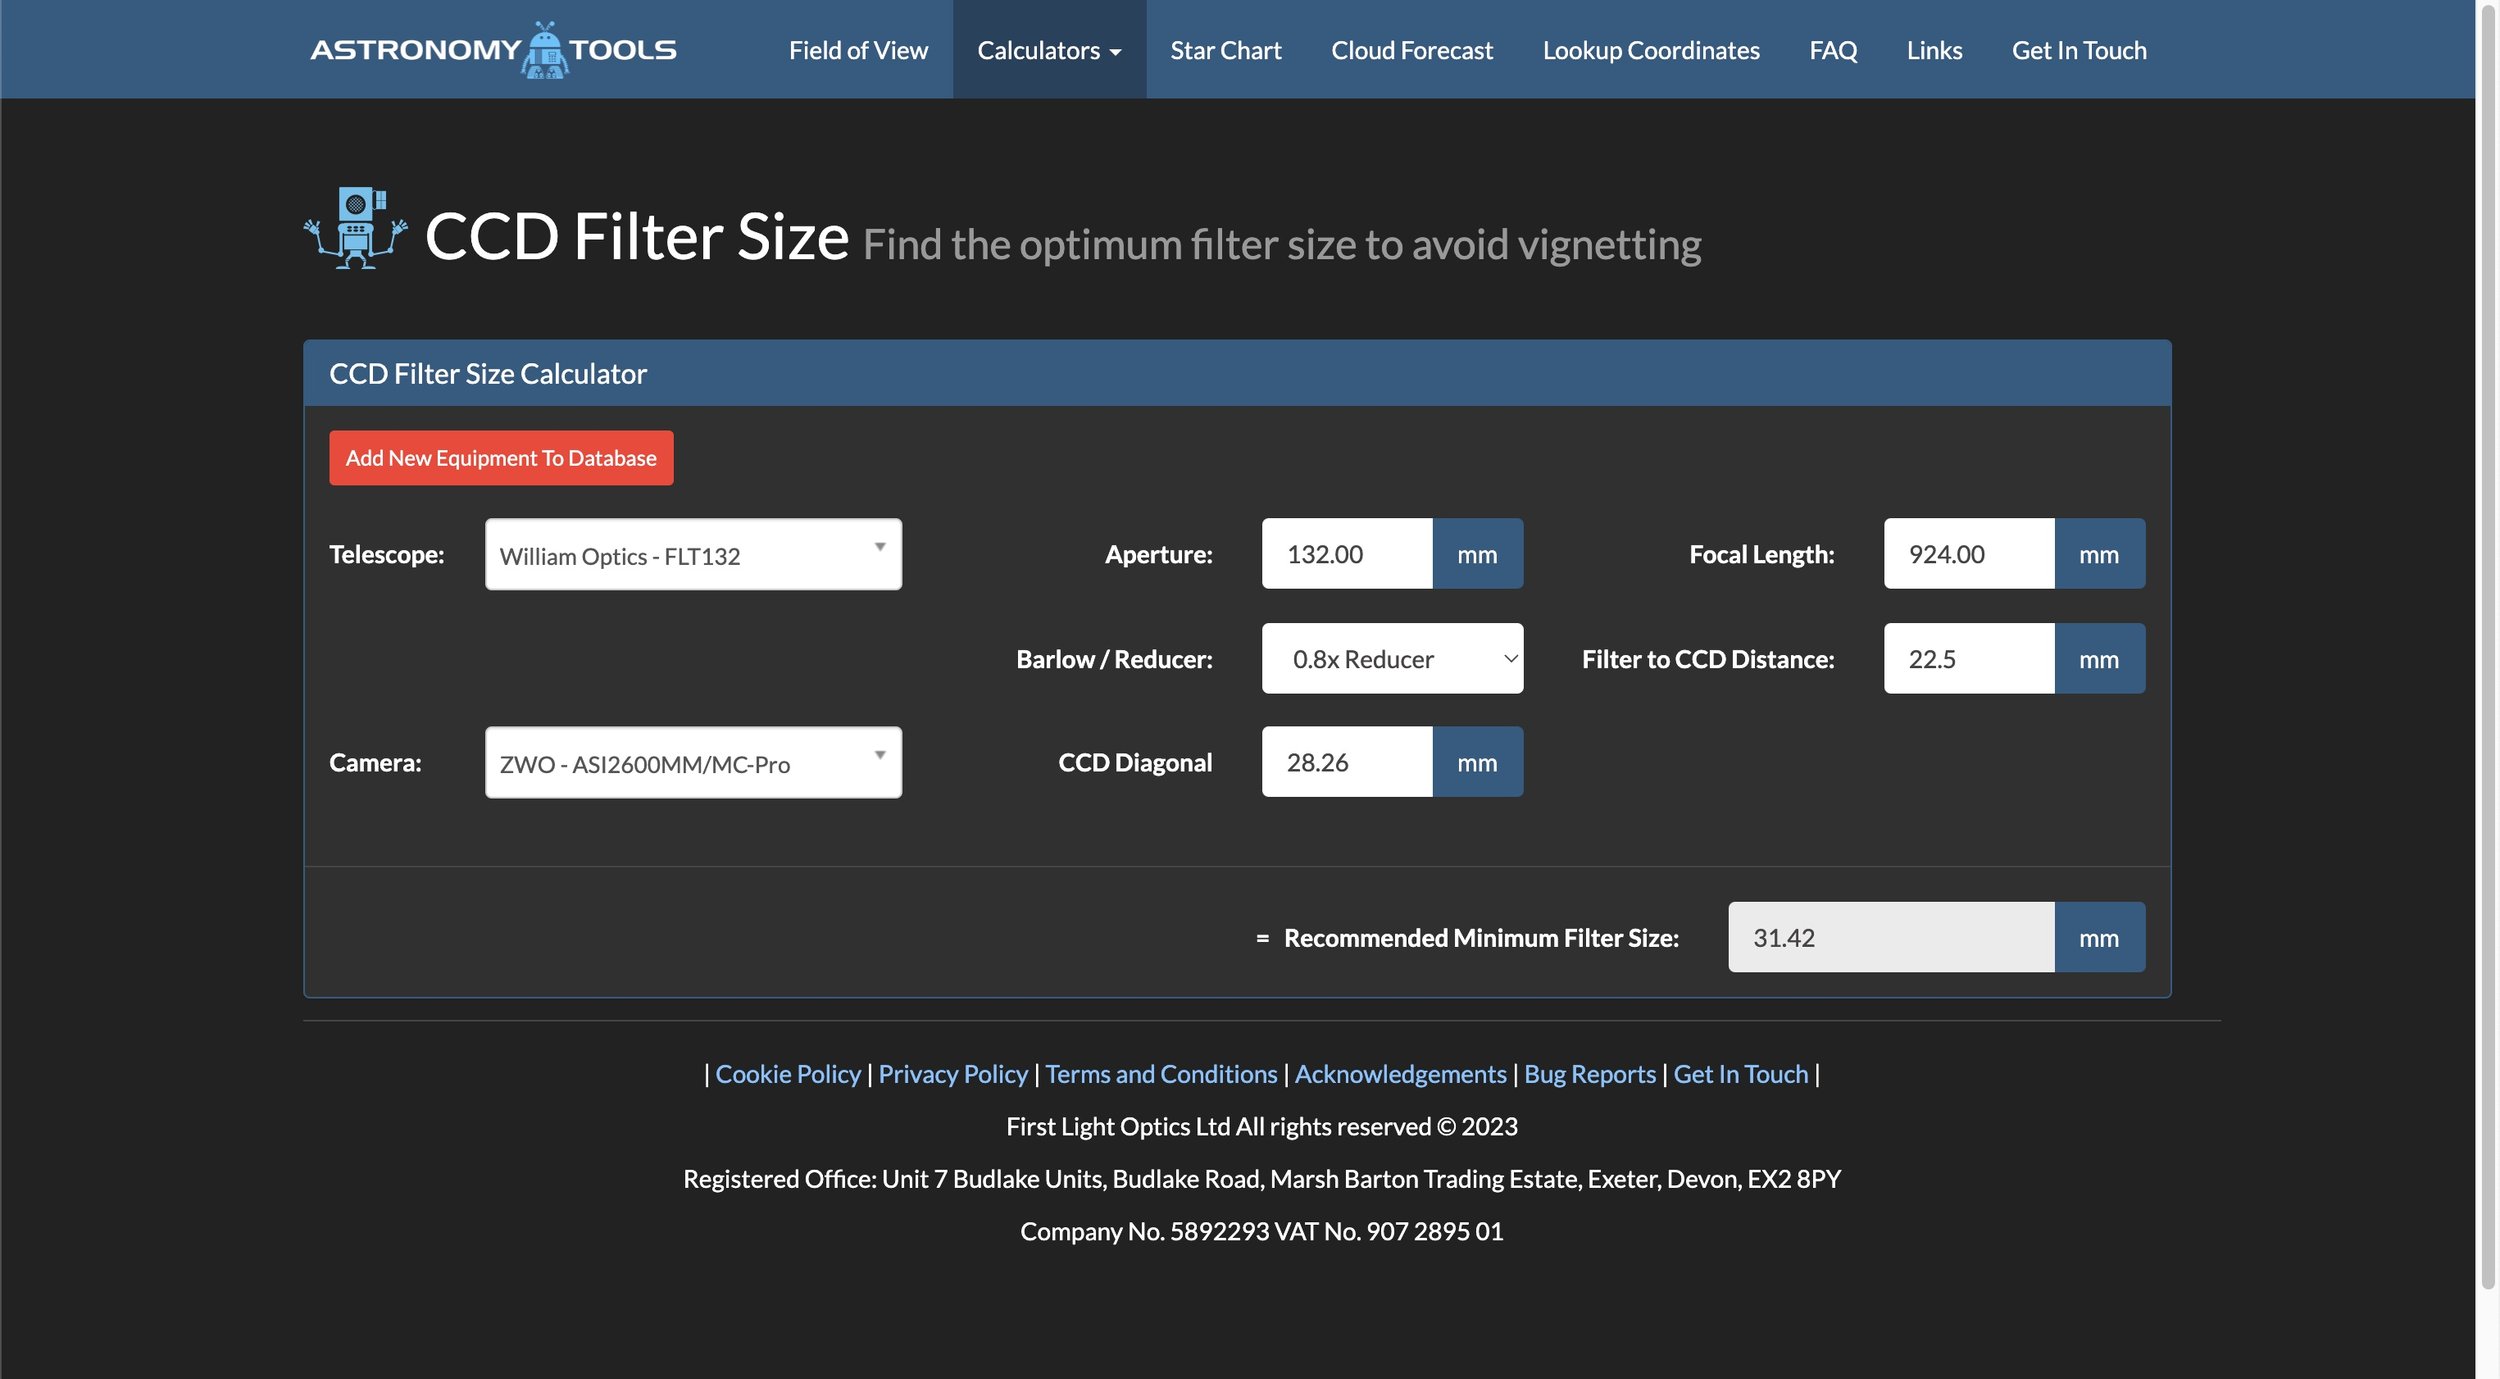This screenshot has height=1379, width=2500.
Task: Open the Links page
Action: pos(1934,50)
